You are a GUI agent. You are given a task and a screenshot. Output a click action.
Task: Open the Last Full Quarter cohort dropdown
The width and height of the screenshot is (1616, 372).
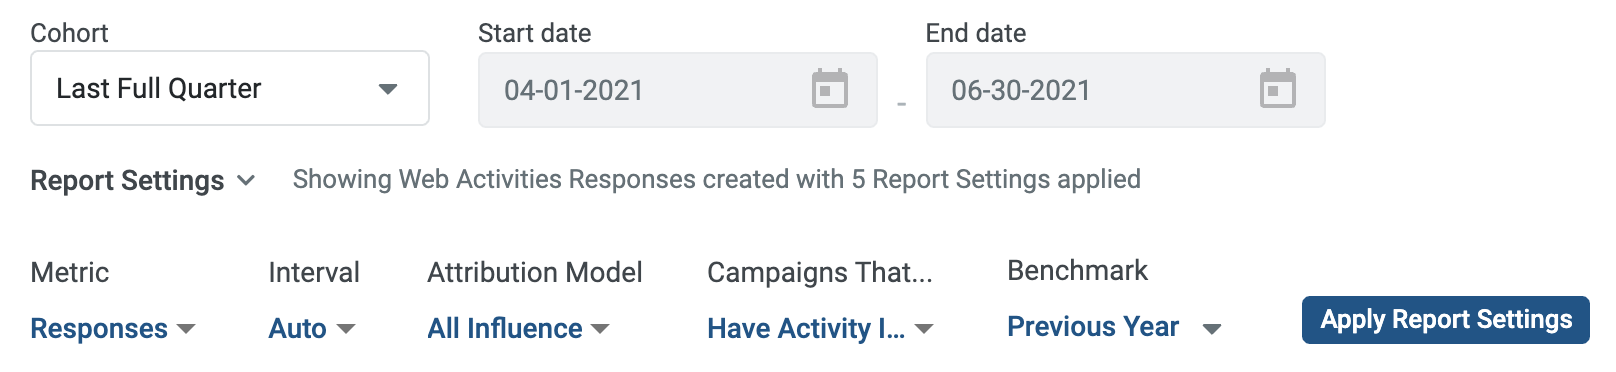(230, 88)
